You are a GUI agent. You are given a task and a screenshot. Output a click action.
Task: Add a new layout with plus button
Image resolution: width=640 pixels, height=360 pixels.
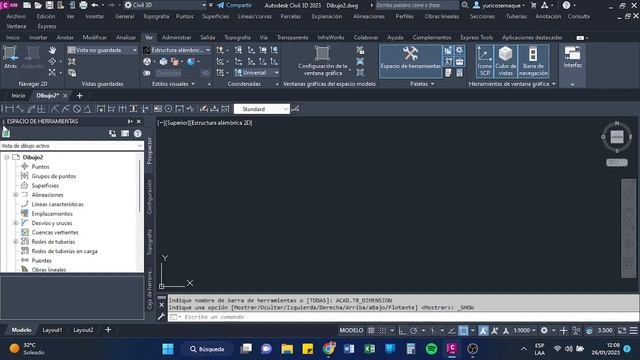click(x=108, y=329)
